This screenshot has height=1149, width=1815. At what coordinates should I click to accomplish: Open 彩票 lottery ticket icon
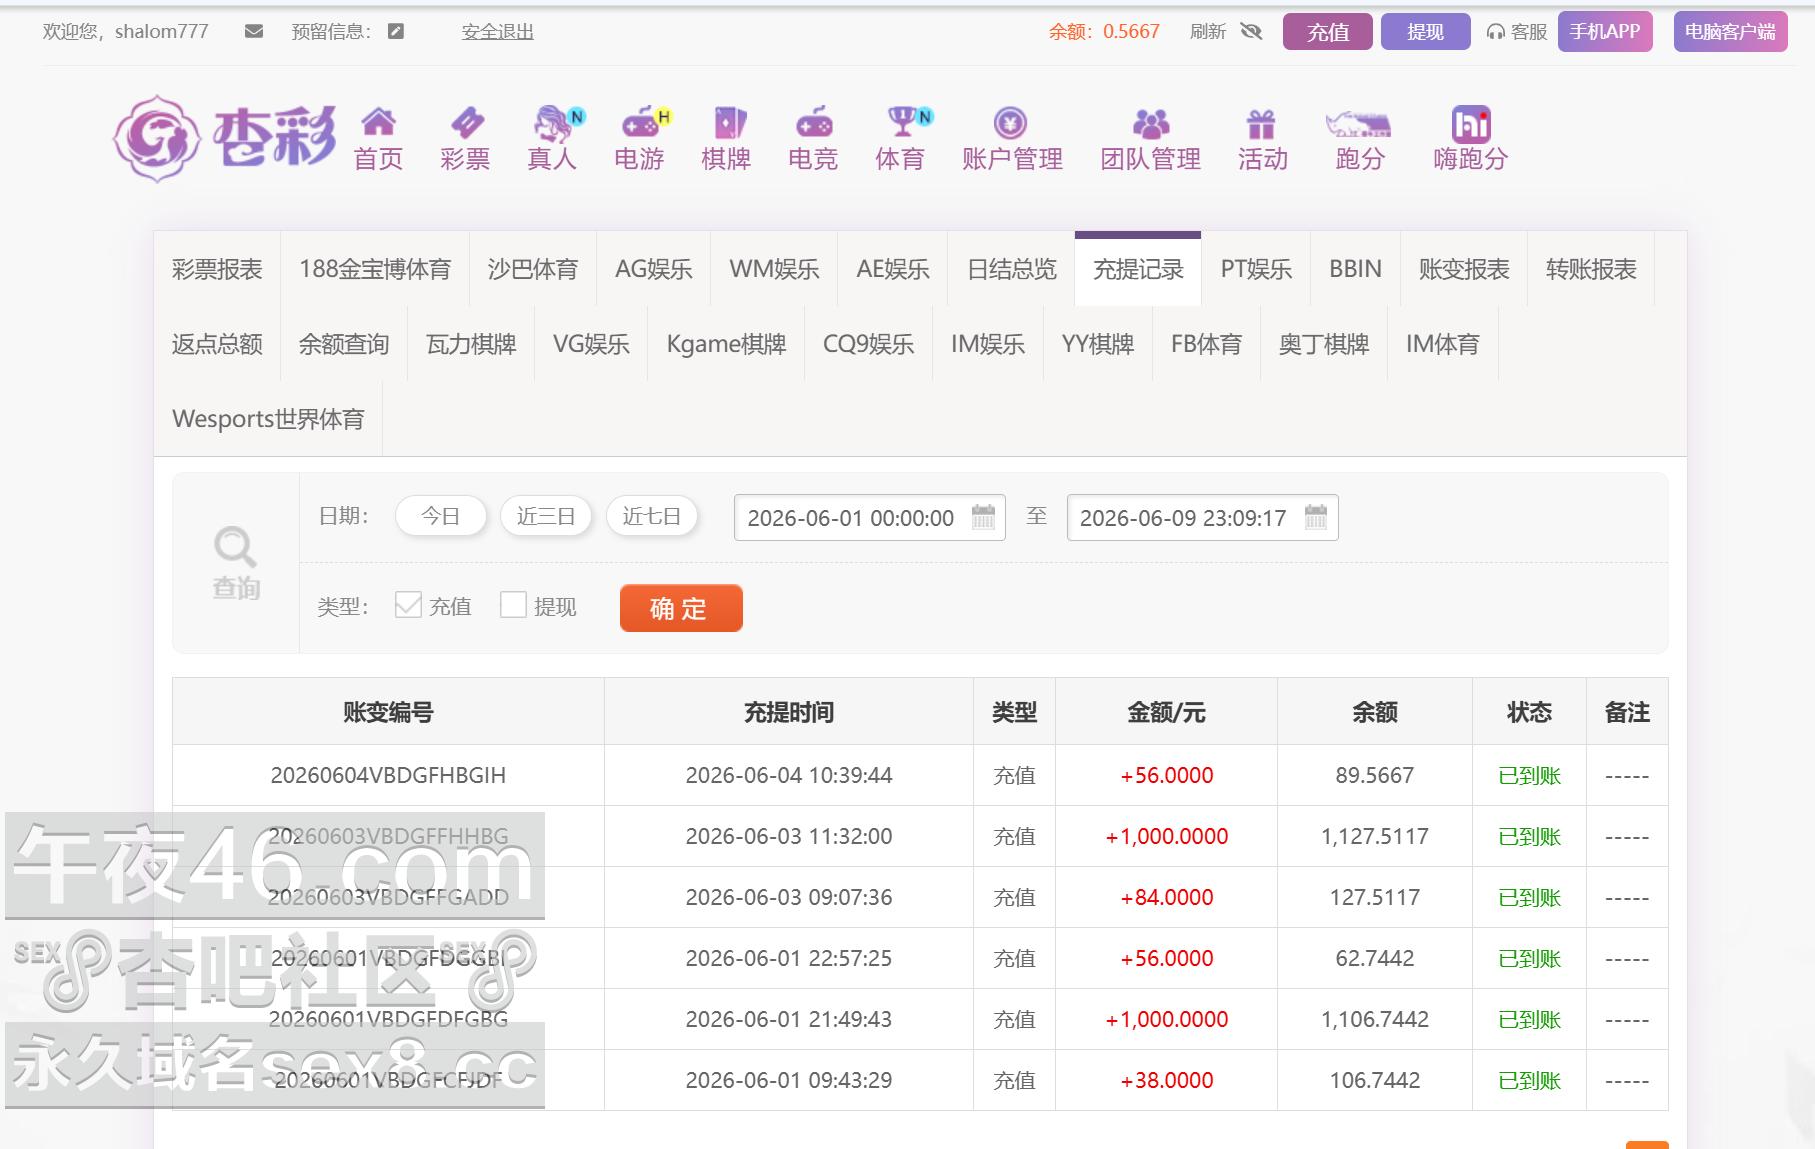(x=466, y=123)
